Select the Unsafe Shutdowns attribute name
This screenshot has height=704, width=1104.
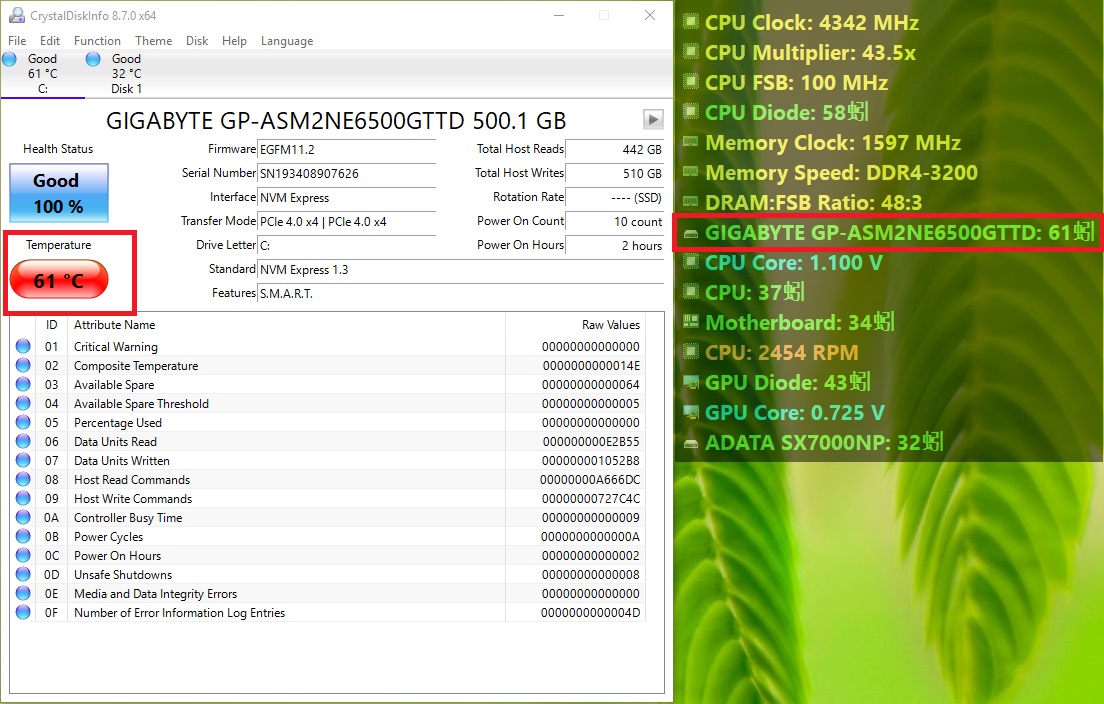tap(123, 574)
